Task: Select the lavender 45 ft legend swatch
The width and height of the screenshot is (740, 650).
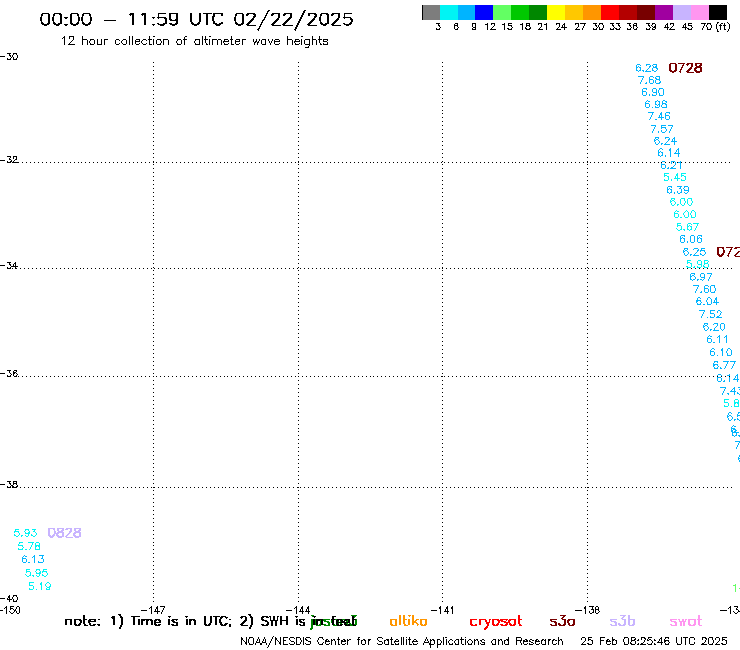Action: click(x=681, y=12)
